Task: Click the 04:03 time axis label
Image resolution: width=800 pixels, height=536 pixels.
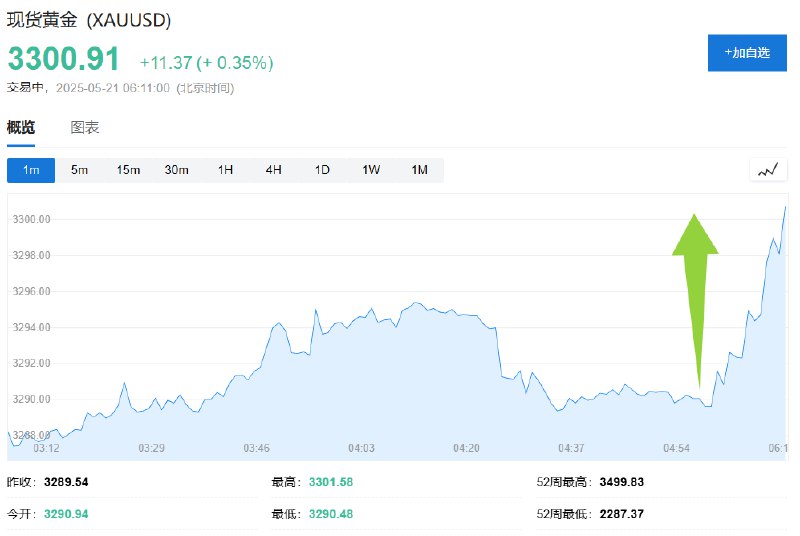Action: [x=361, y=448]
